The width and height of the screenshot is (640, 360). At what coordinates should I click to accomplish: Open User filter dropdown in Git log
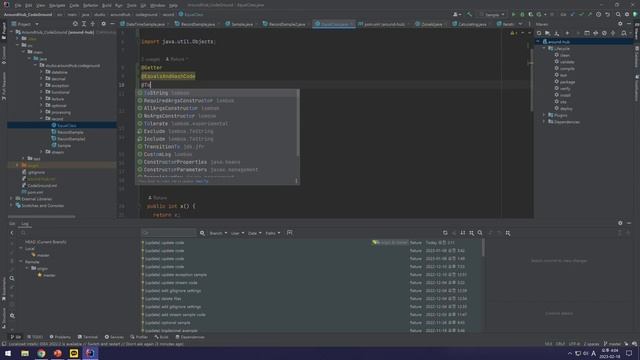click(238, 233)
